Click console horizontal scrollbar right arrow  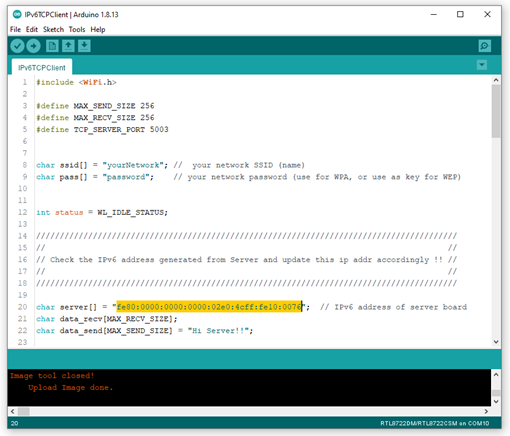(x=486, y=411)
